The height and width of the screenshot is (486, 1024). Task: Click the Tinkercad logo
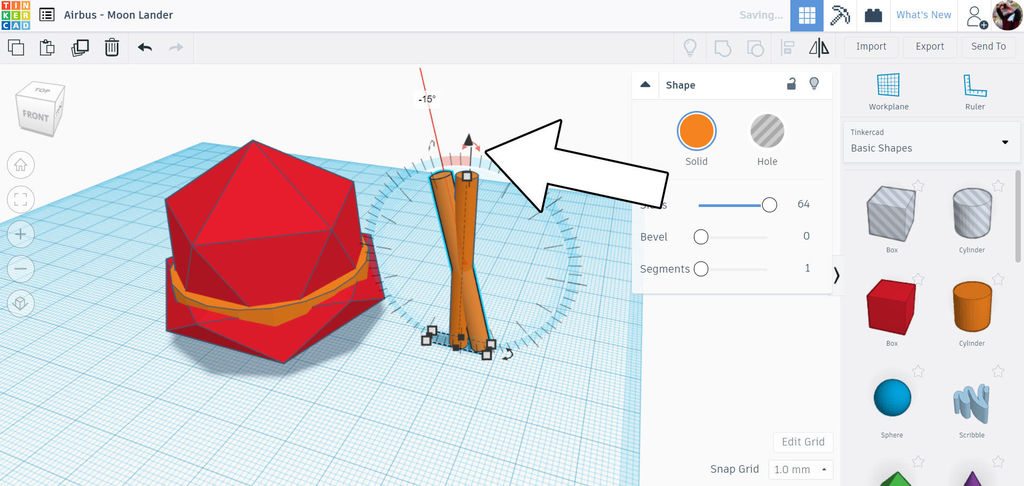pos(16,15)
